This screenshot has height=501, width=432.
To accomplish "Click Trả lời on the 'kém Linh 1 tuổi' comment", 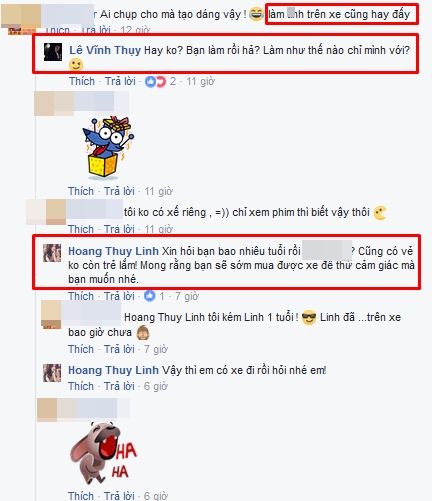I will pyautogui.click(x=119, y=349).
